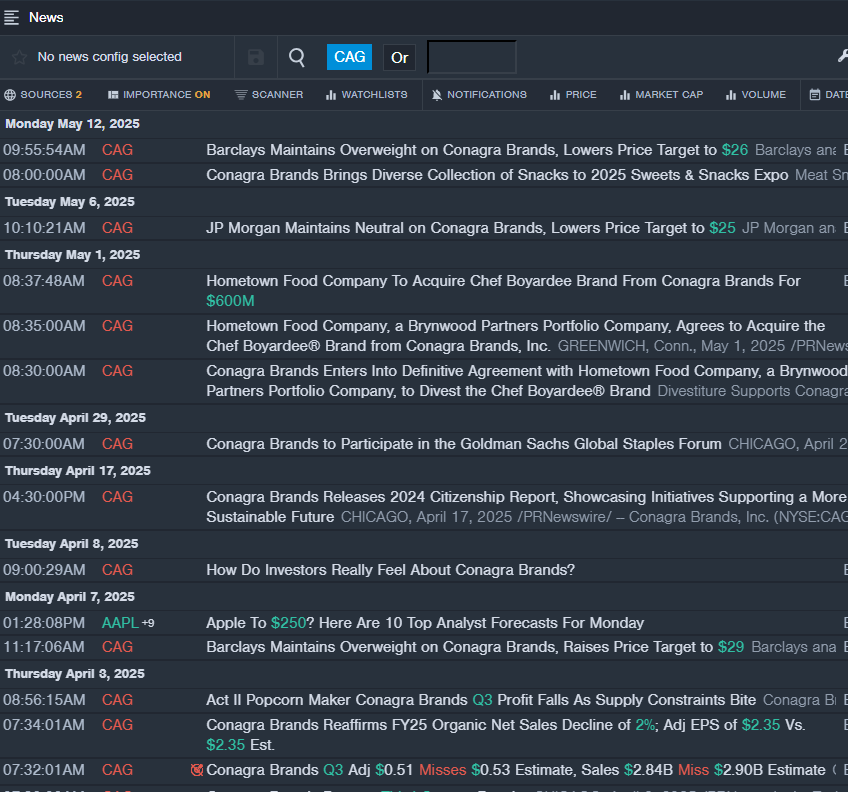Screen dimensions: 848x792
Task: Open the 2024 Citizenship Report headline
Action: coord(527,506)
